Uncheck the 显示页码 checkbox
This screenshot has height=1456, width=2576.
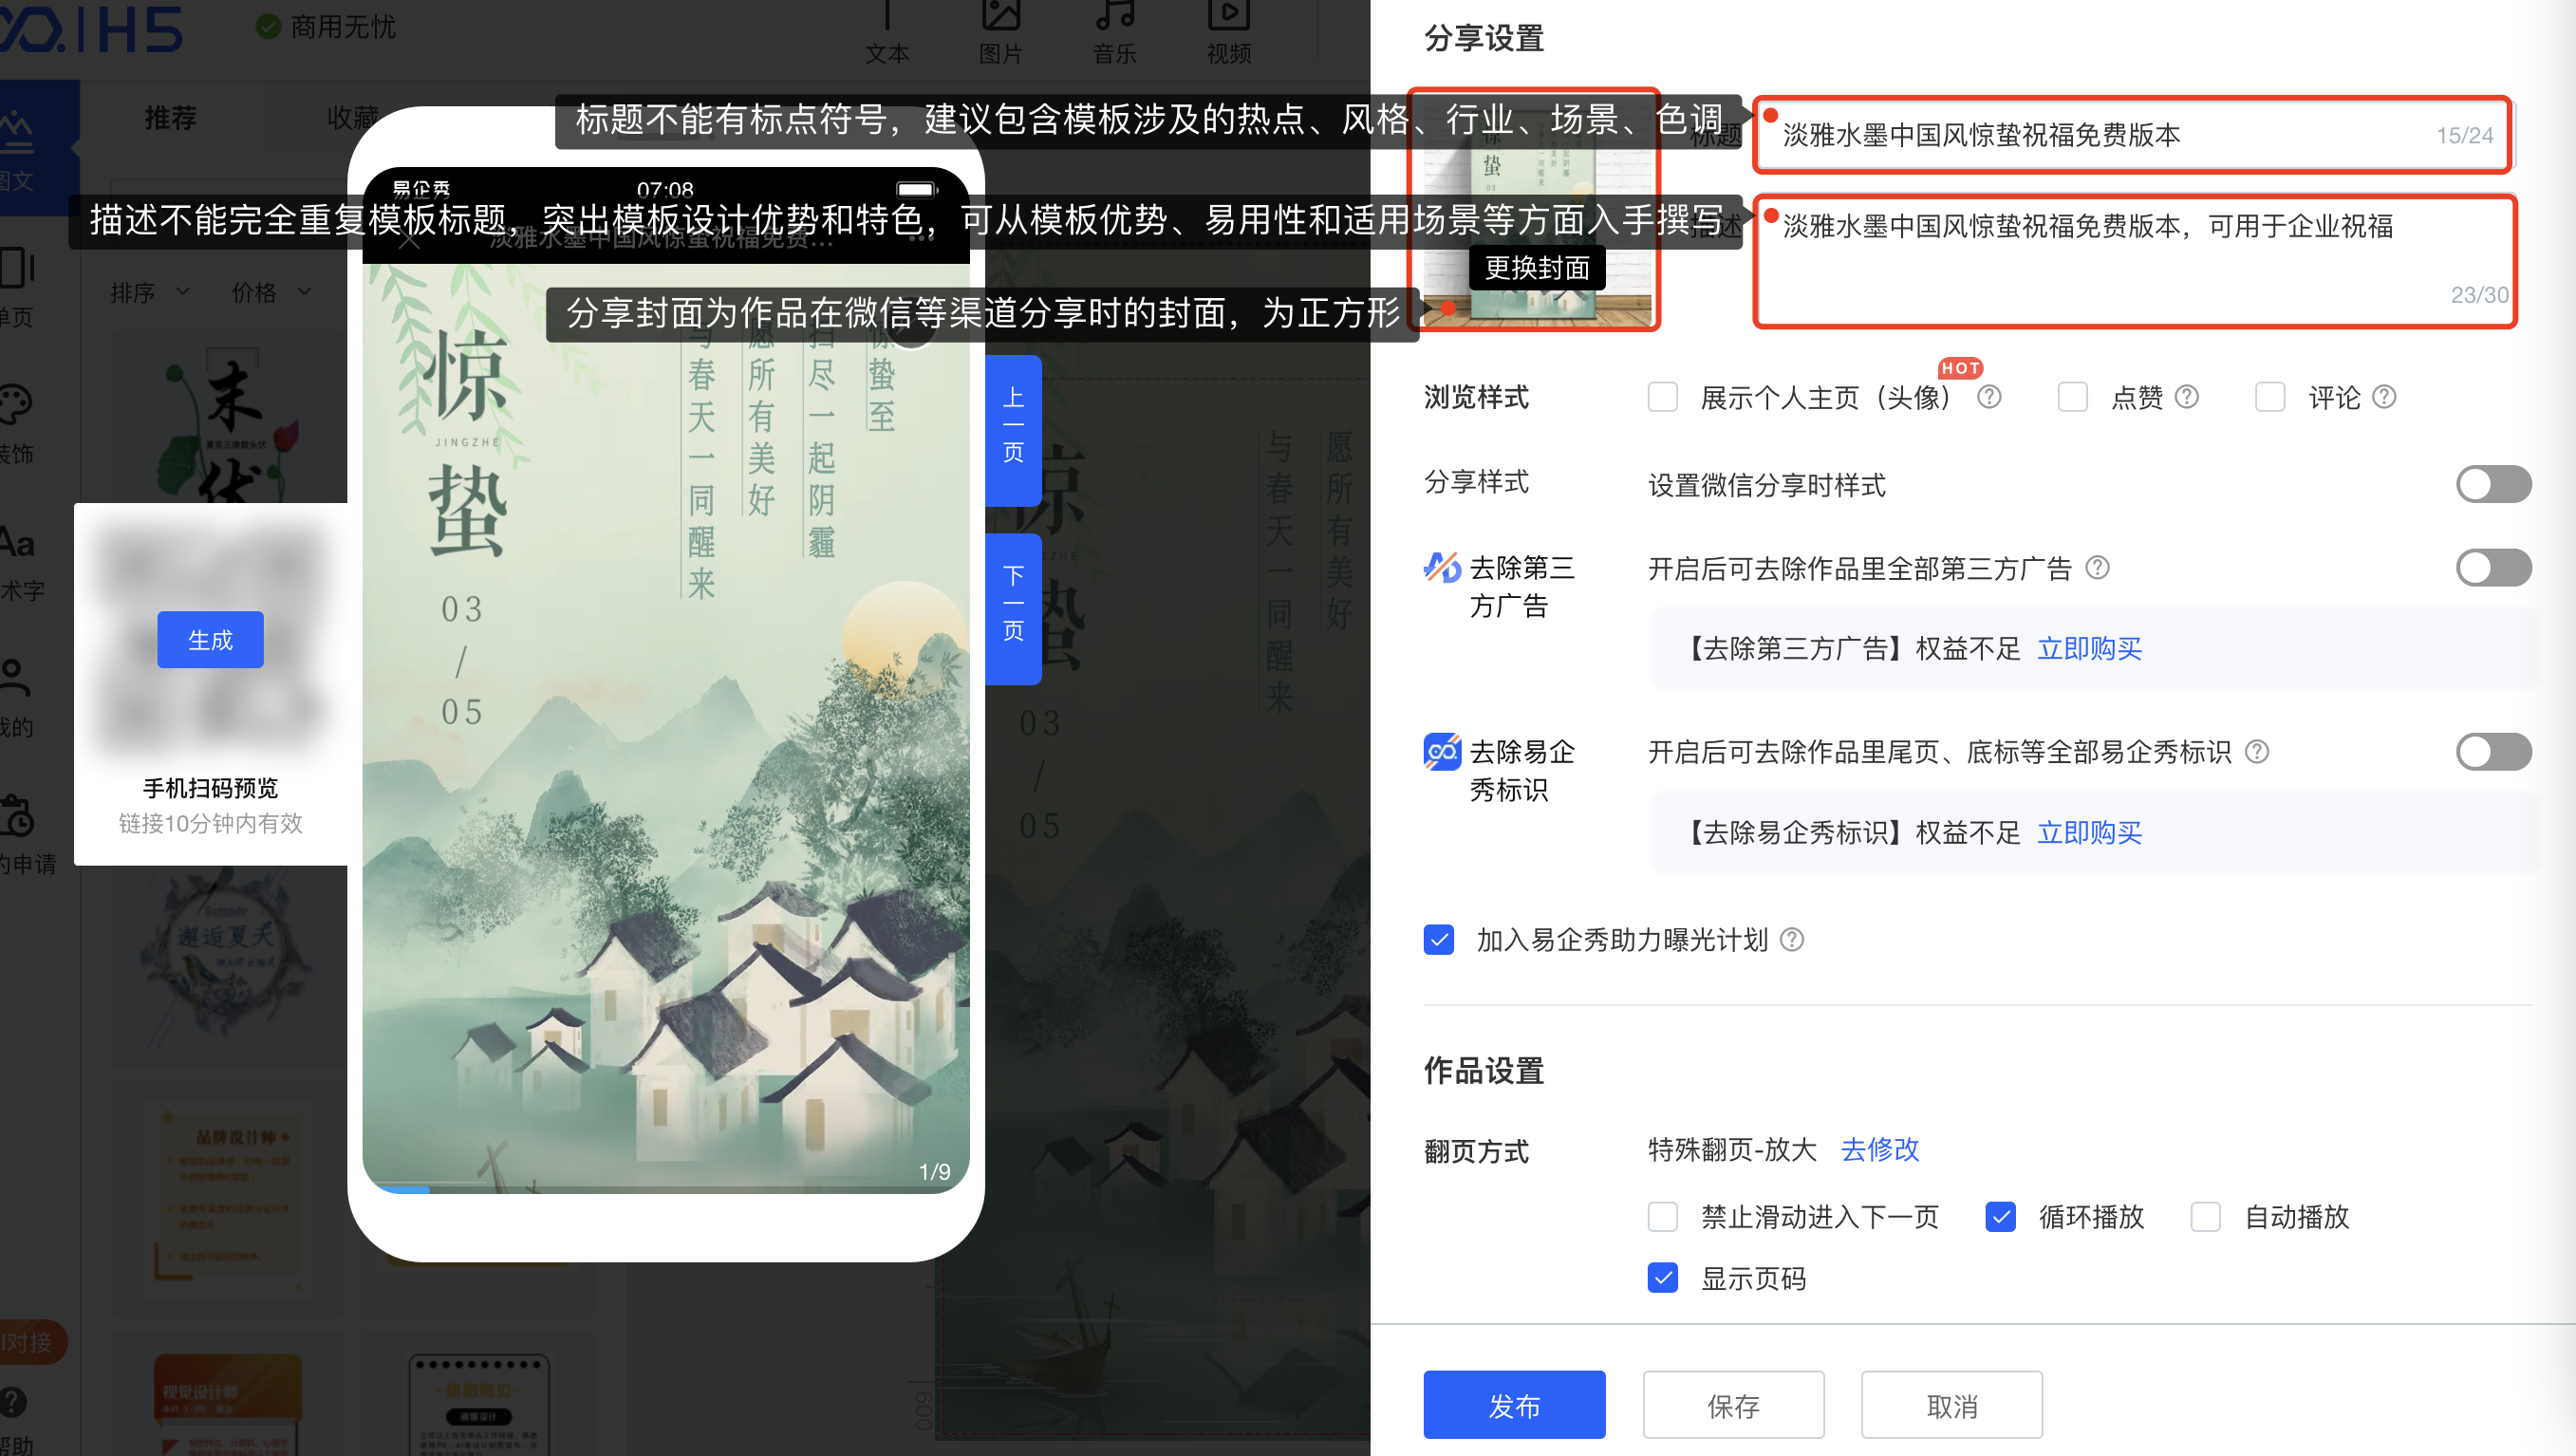coord(1663,1278)
